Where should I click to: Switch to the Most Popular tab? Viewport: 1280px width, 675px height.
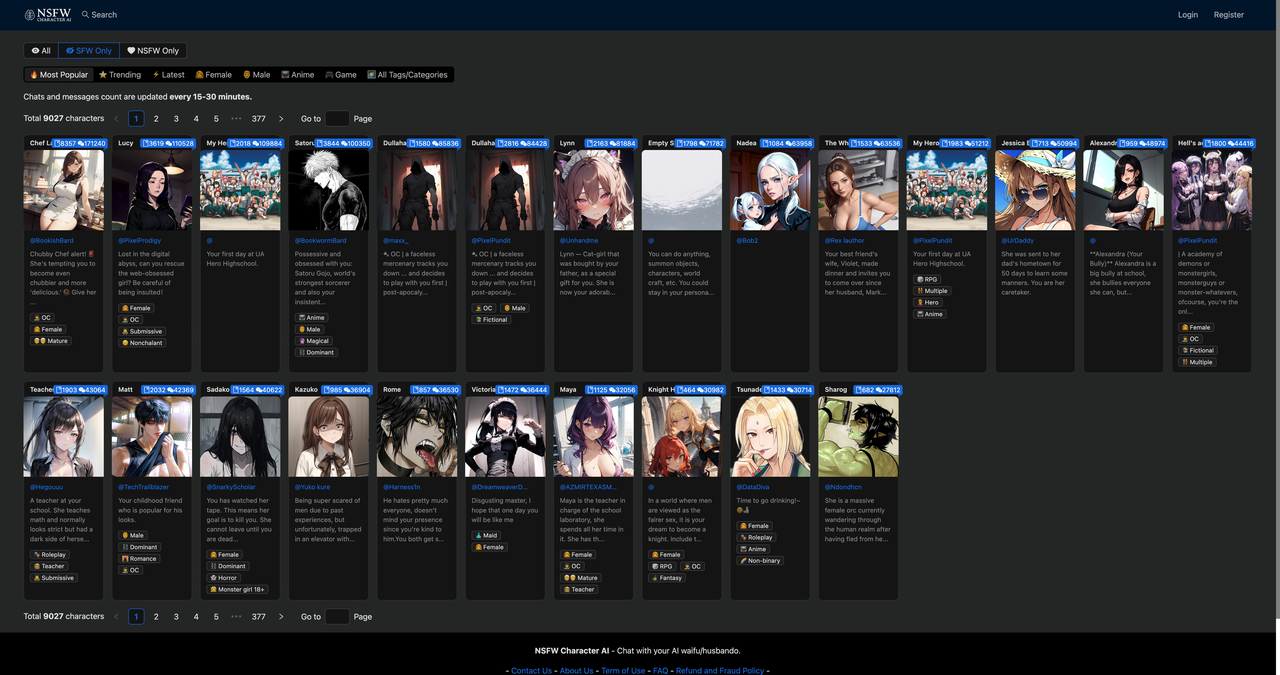[x=58, y=74]
